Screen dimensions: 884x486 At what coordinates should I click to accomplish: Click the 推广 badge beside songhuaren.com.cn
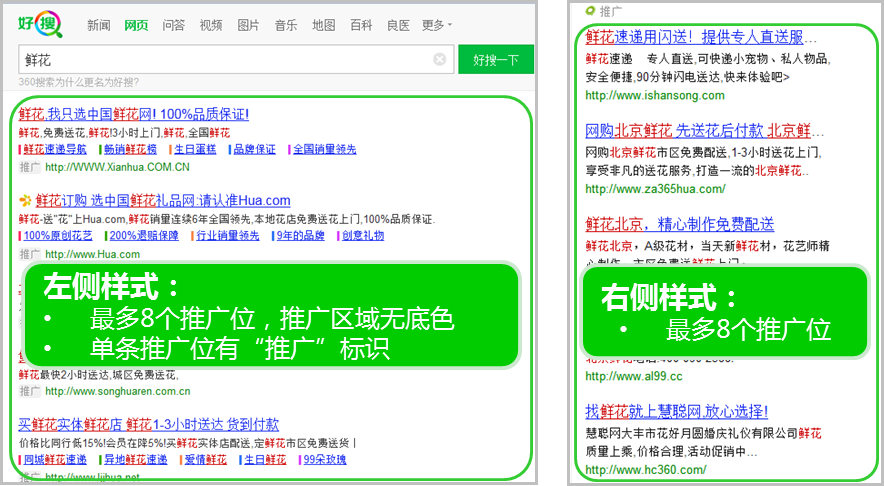[x=29, y=390]
